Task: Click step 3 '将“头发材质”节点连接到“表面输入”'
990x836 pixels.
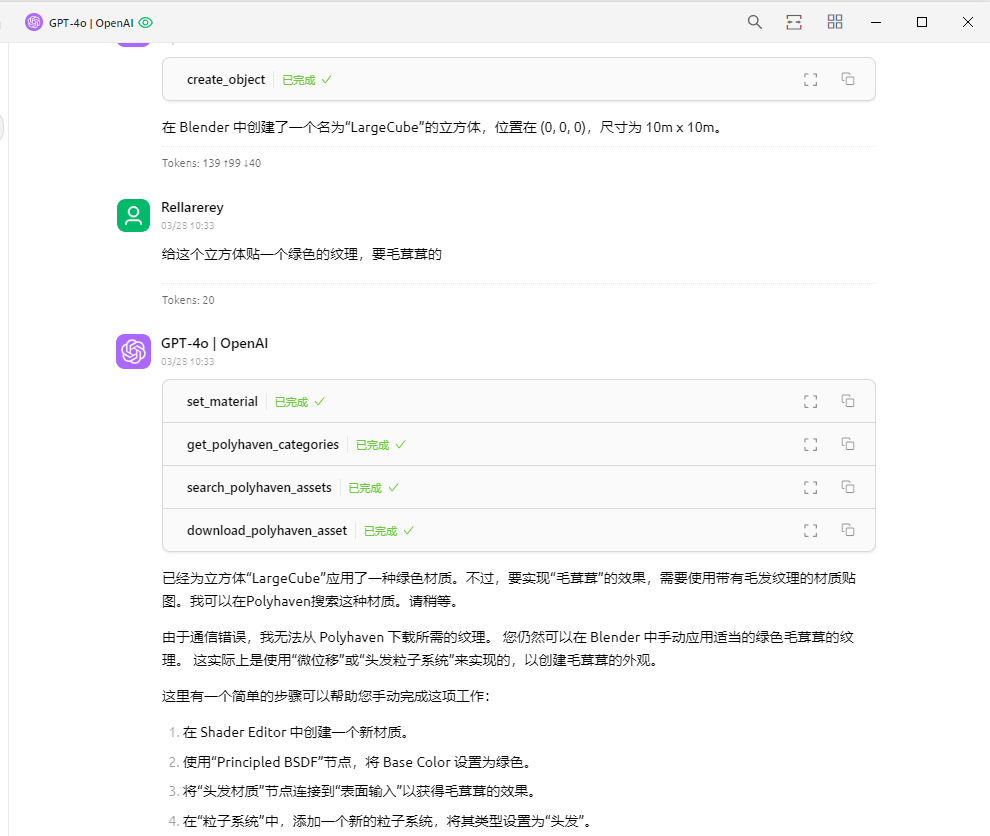Action: pyautogui.click(x=360, y=791)
